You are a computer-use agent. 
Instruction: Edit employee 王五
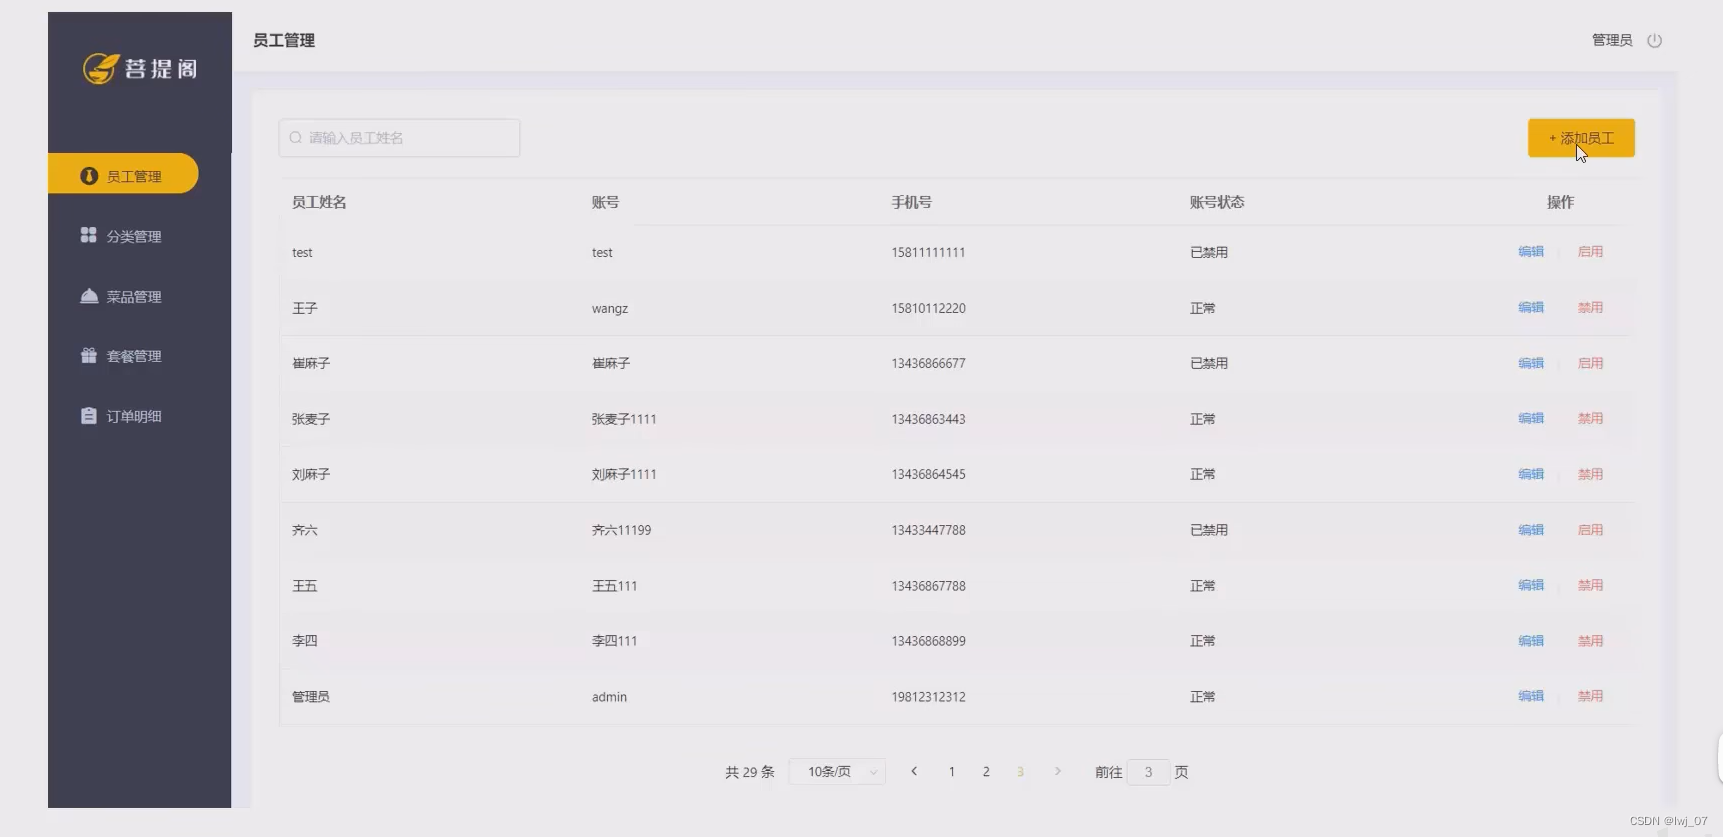click(x=1531, y=585)
